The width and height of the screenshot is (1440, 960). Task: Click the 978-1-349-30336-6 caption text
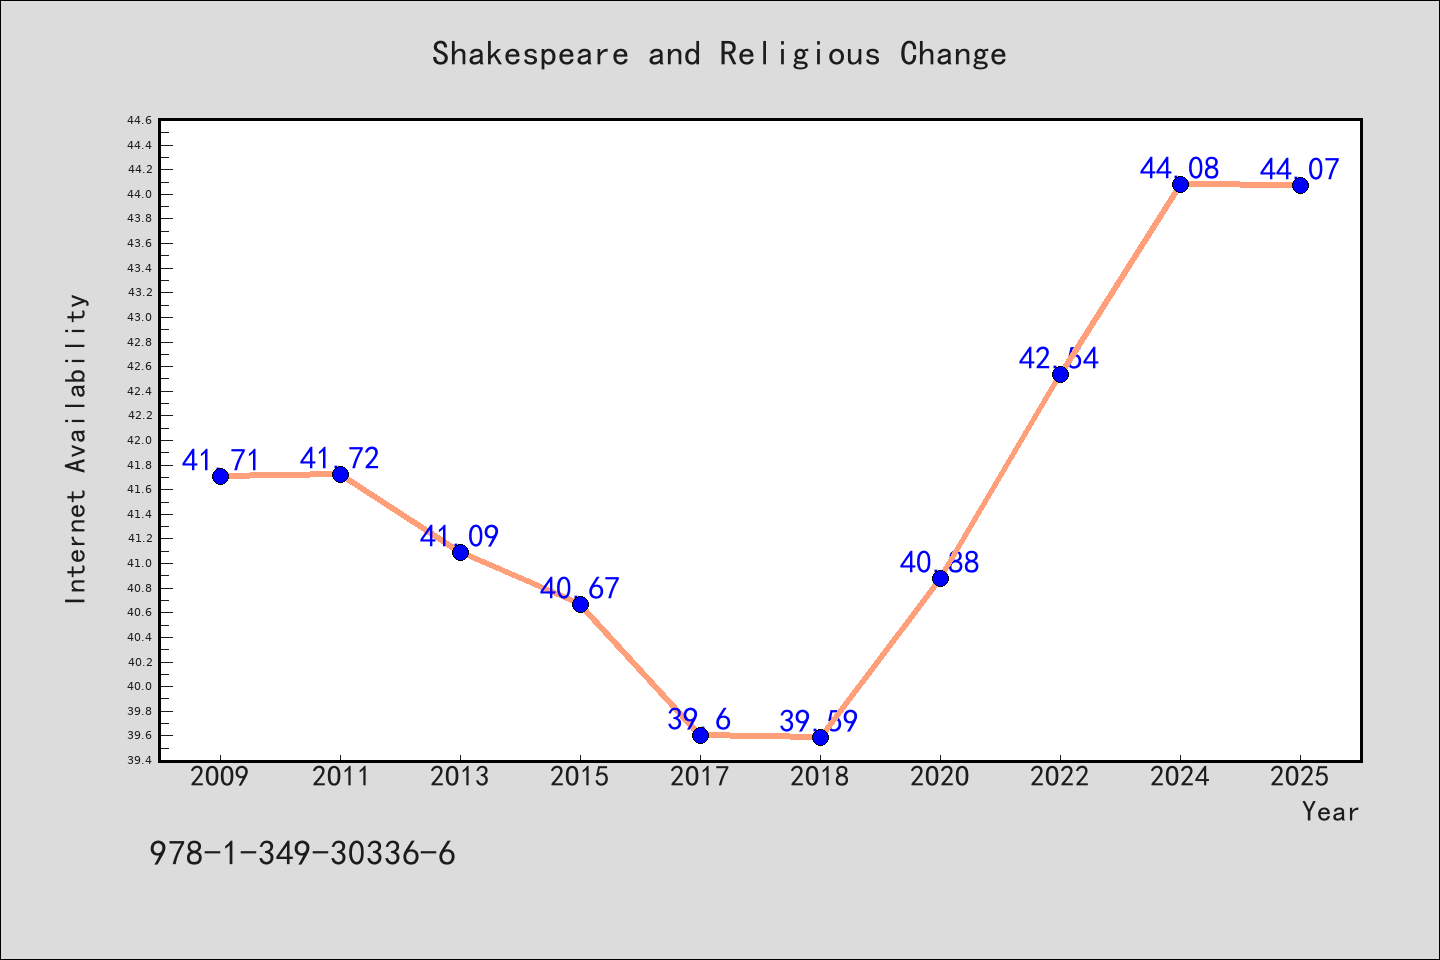pyautogui.click(x=302, y=854)
